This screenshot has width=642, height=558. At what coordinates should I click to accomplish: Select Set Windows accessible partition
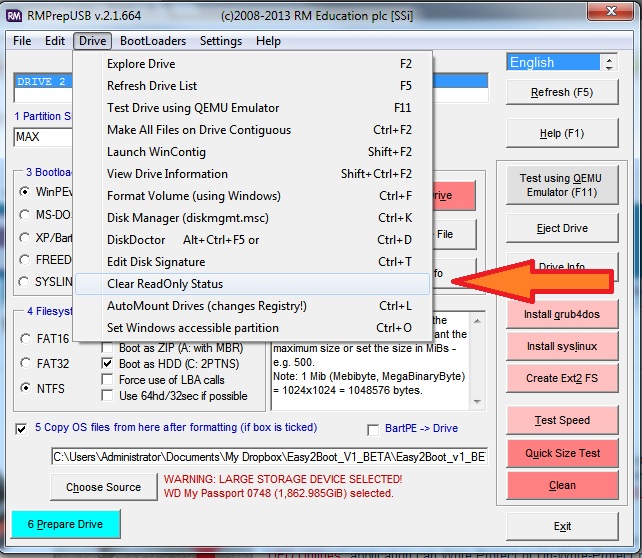253,328
